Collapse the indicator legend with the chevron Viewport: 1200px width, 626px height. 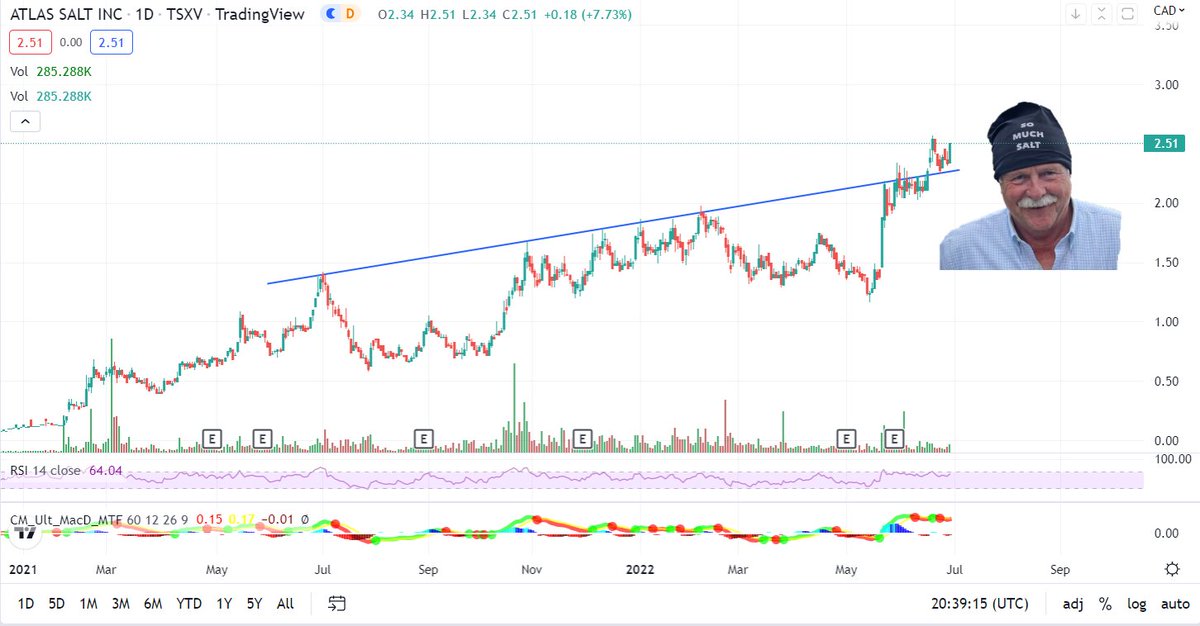[25, 122]
